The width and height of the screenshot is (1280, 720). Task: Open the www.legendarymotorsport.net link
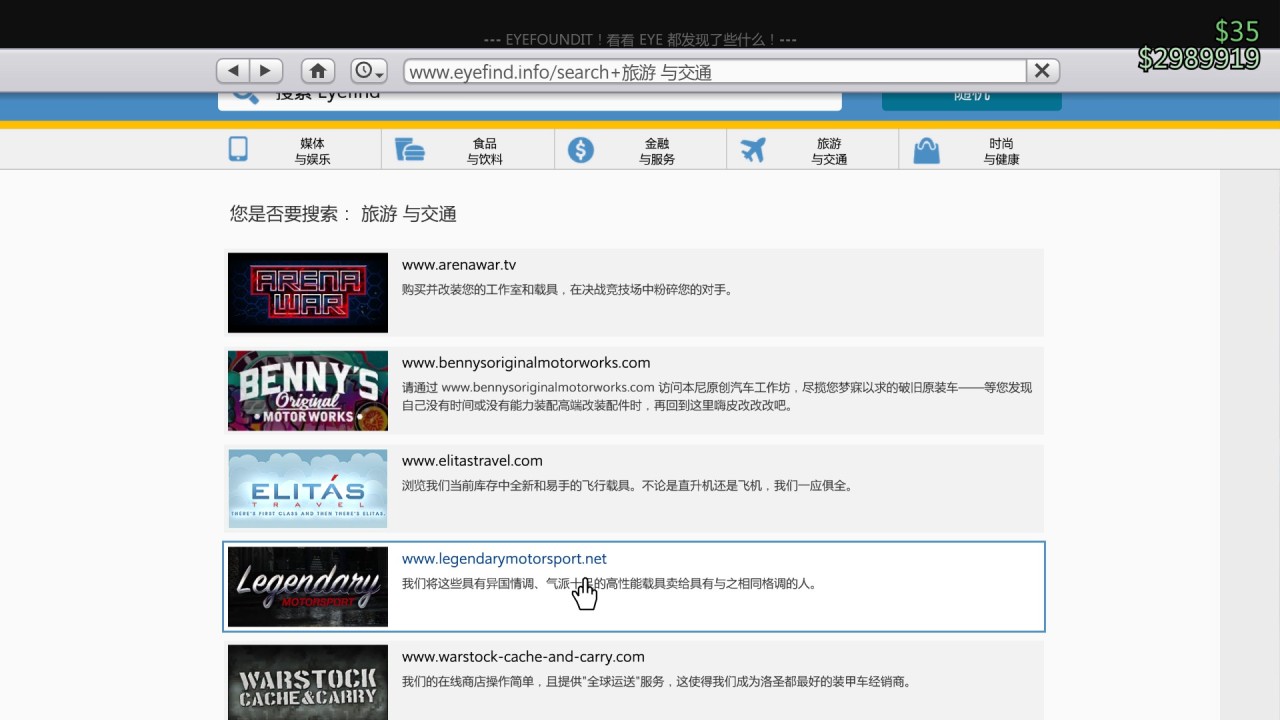504,559
